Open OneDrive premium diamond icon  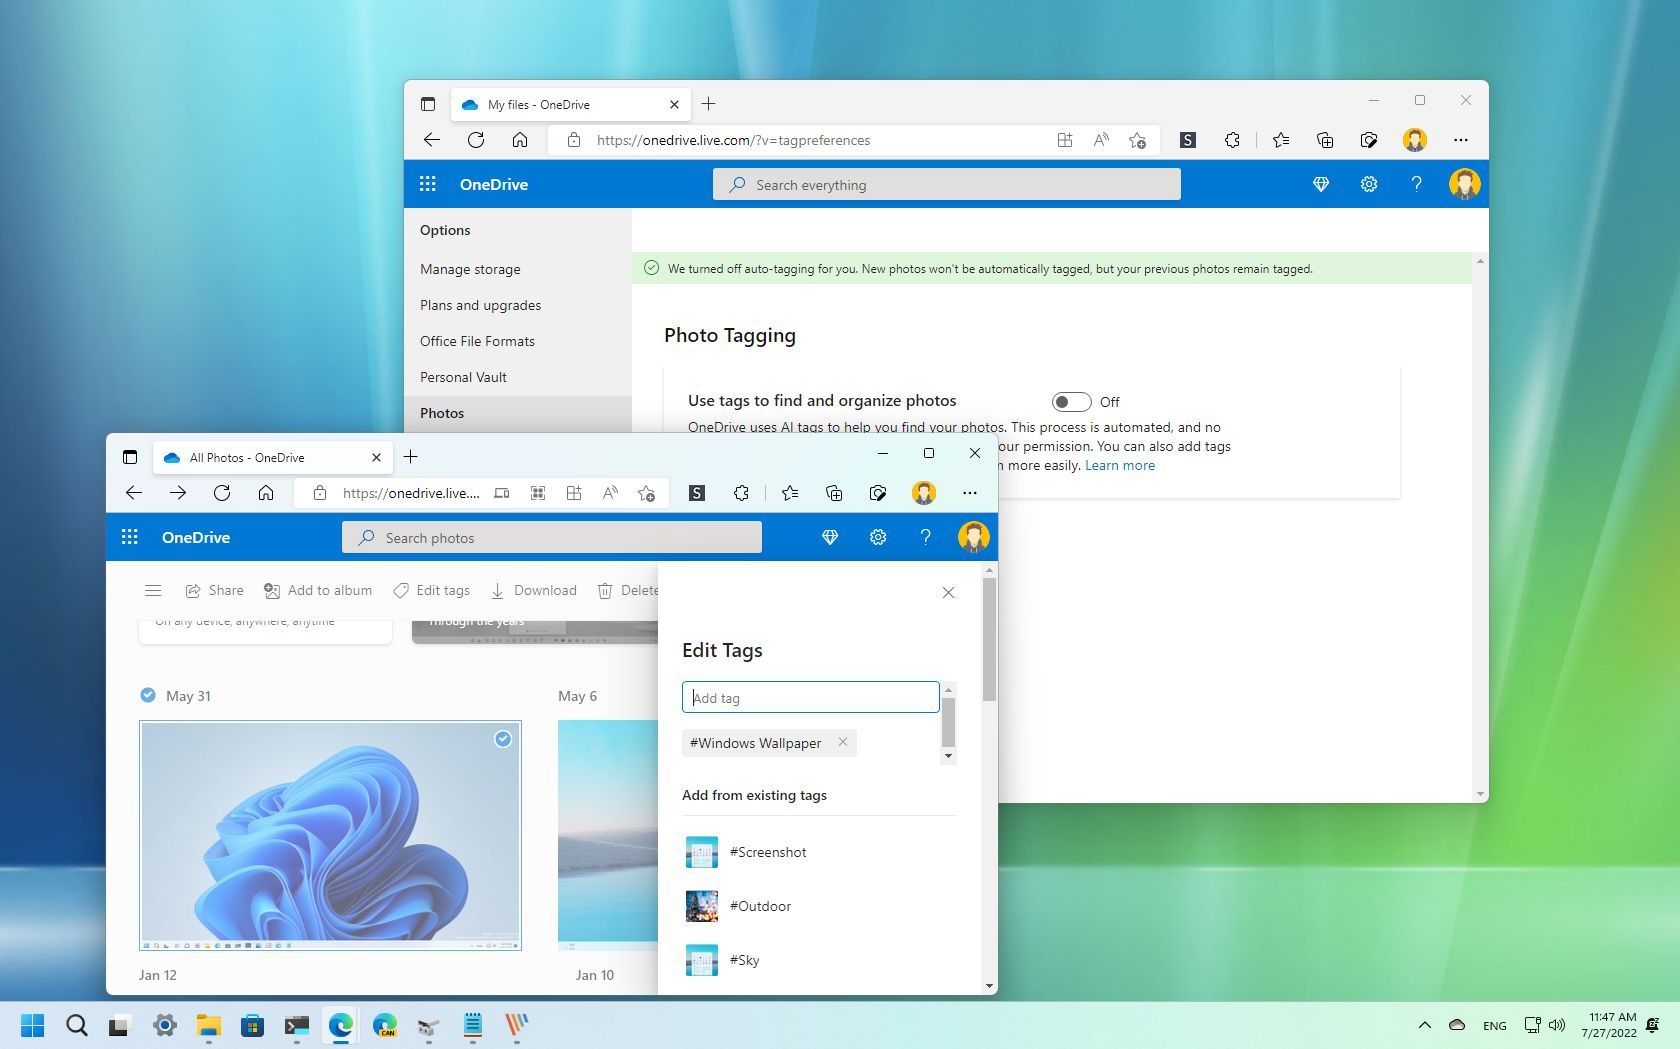click(x=829, y=537)
